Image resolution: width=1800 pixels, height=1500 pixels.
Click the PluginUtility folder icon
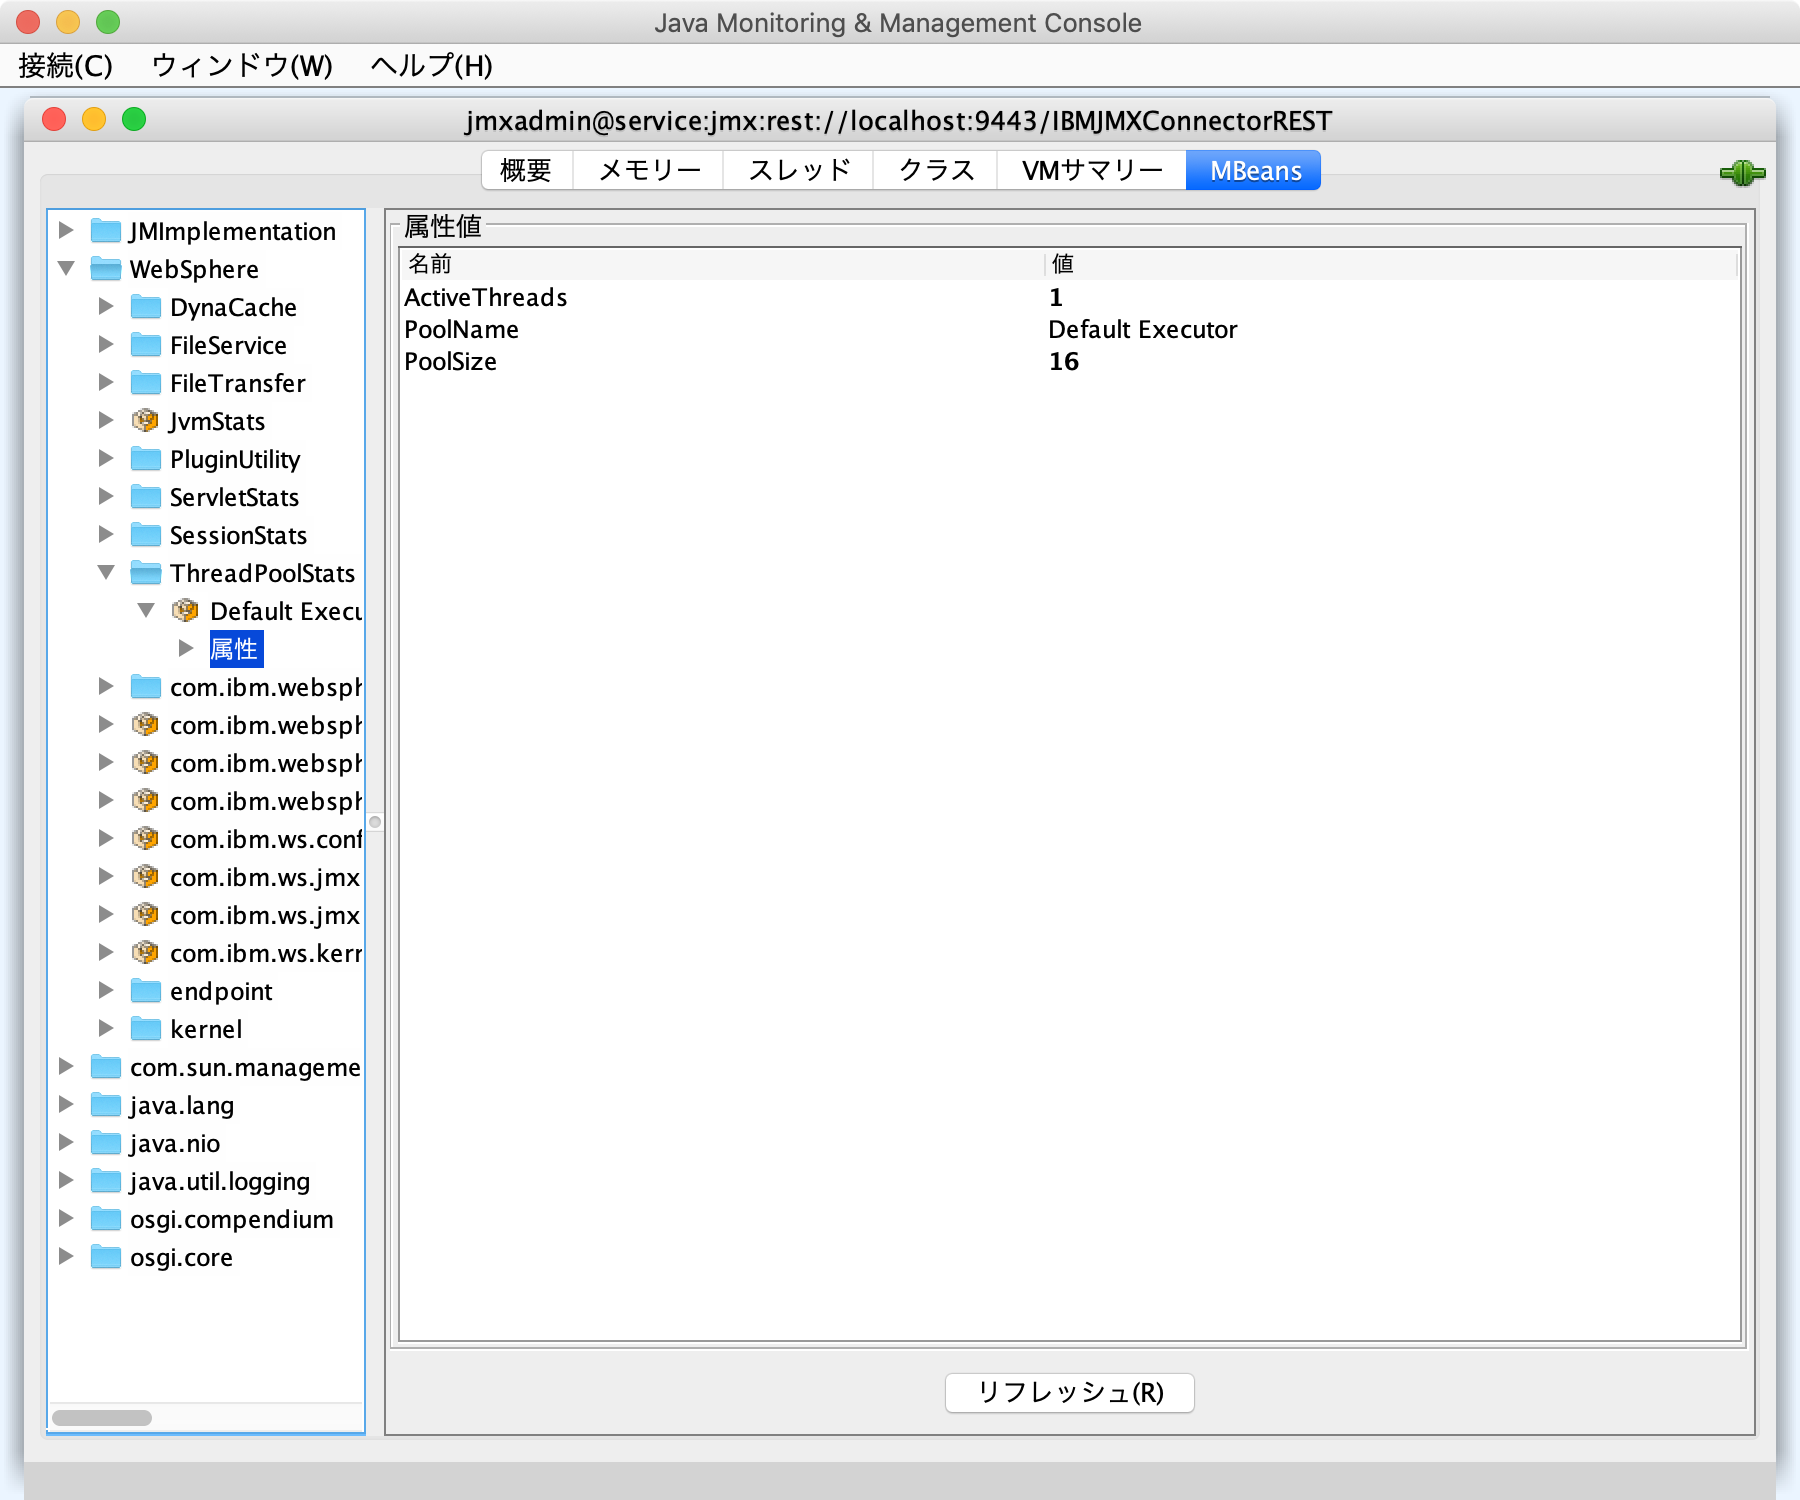[146, 459]
